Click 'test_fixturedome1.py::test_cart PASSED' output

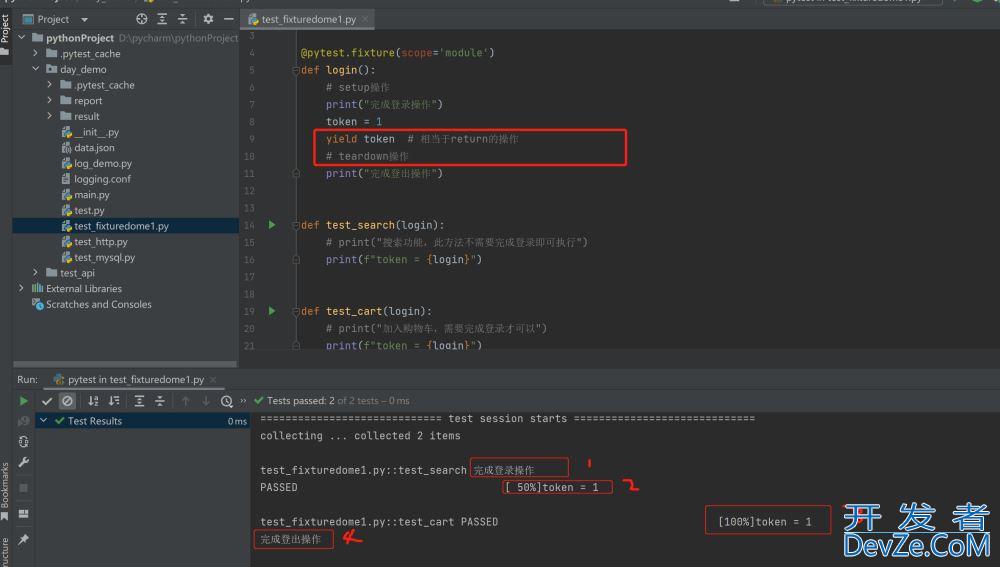click(x=379, y=522)
